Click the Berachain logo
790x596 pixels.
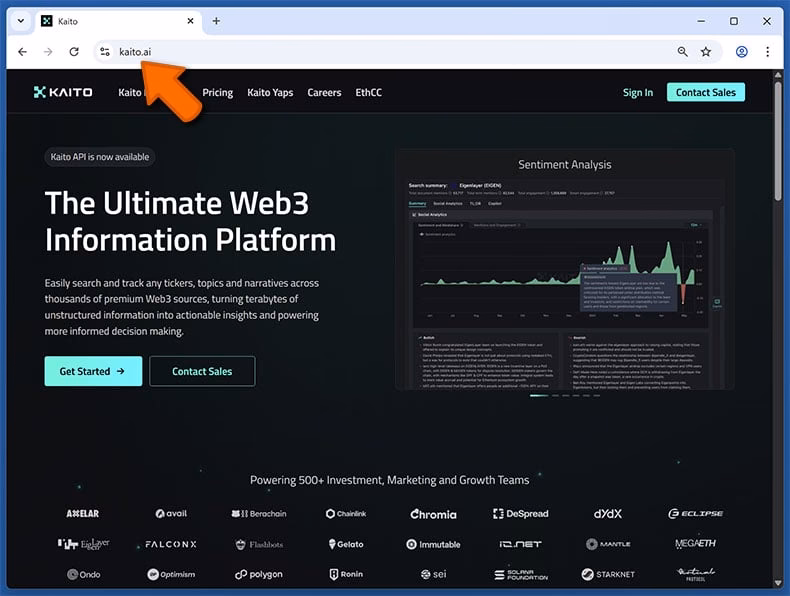258,513
